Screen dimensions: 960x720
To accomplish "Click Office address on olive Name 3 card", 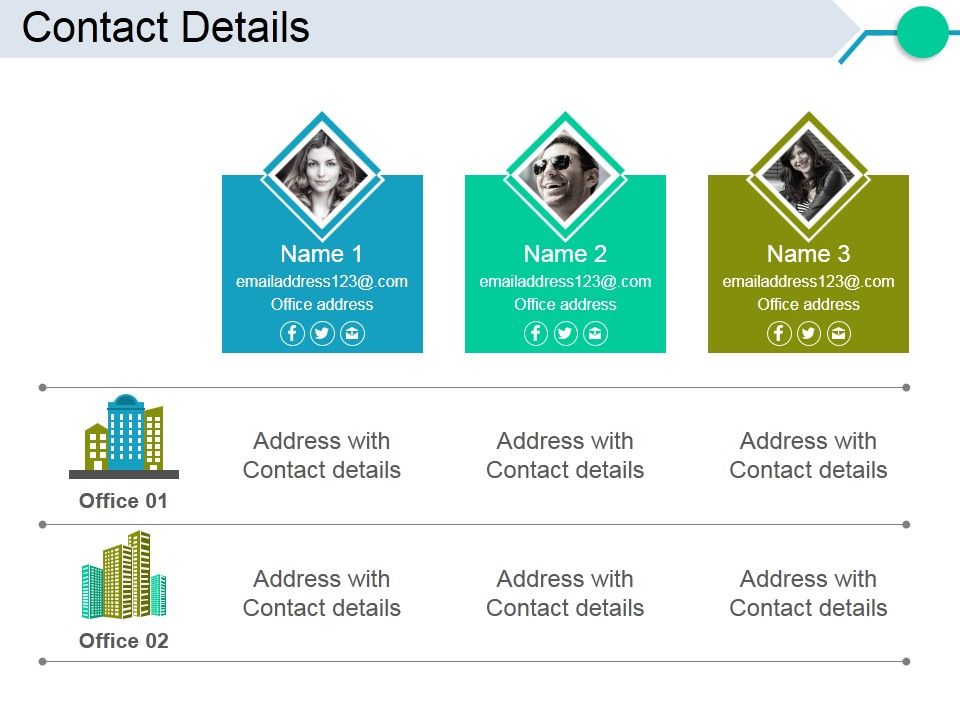I will [808, 304].
